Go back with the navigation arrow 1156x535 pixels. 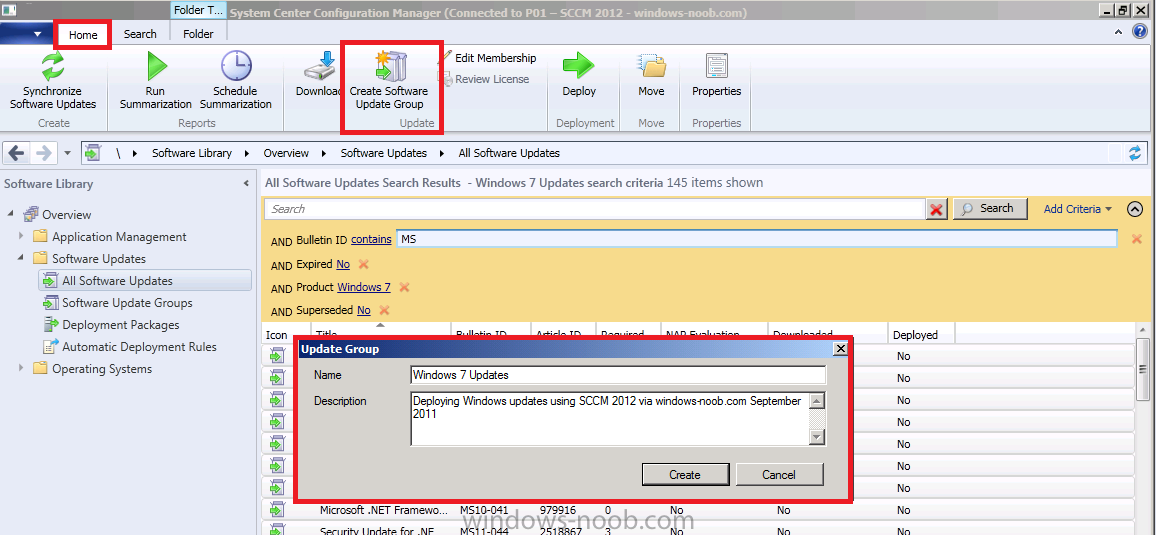(16, 153)
